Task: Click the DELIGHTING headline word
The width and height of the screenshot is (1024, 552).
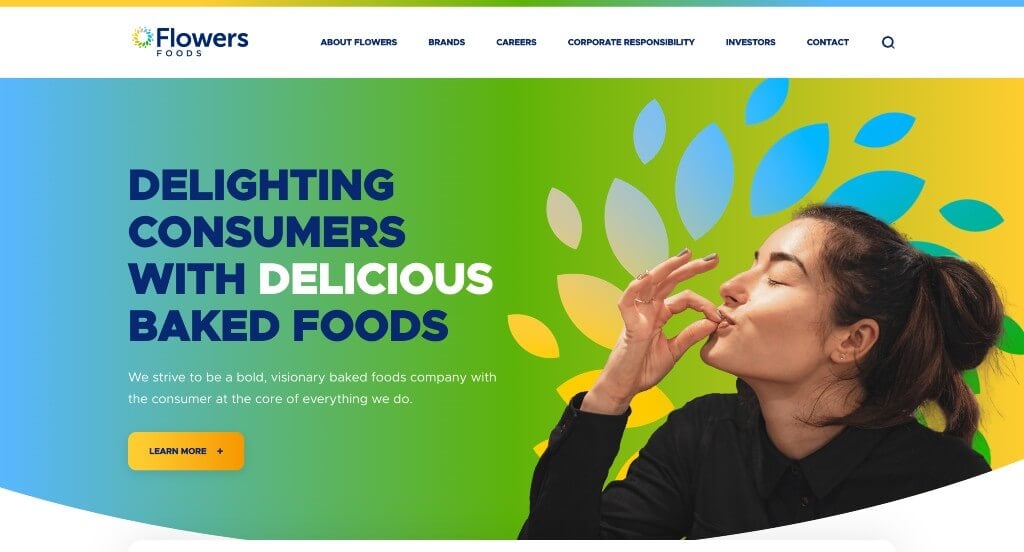Action: (x=261, y=185)
